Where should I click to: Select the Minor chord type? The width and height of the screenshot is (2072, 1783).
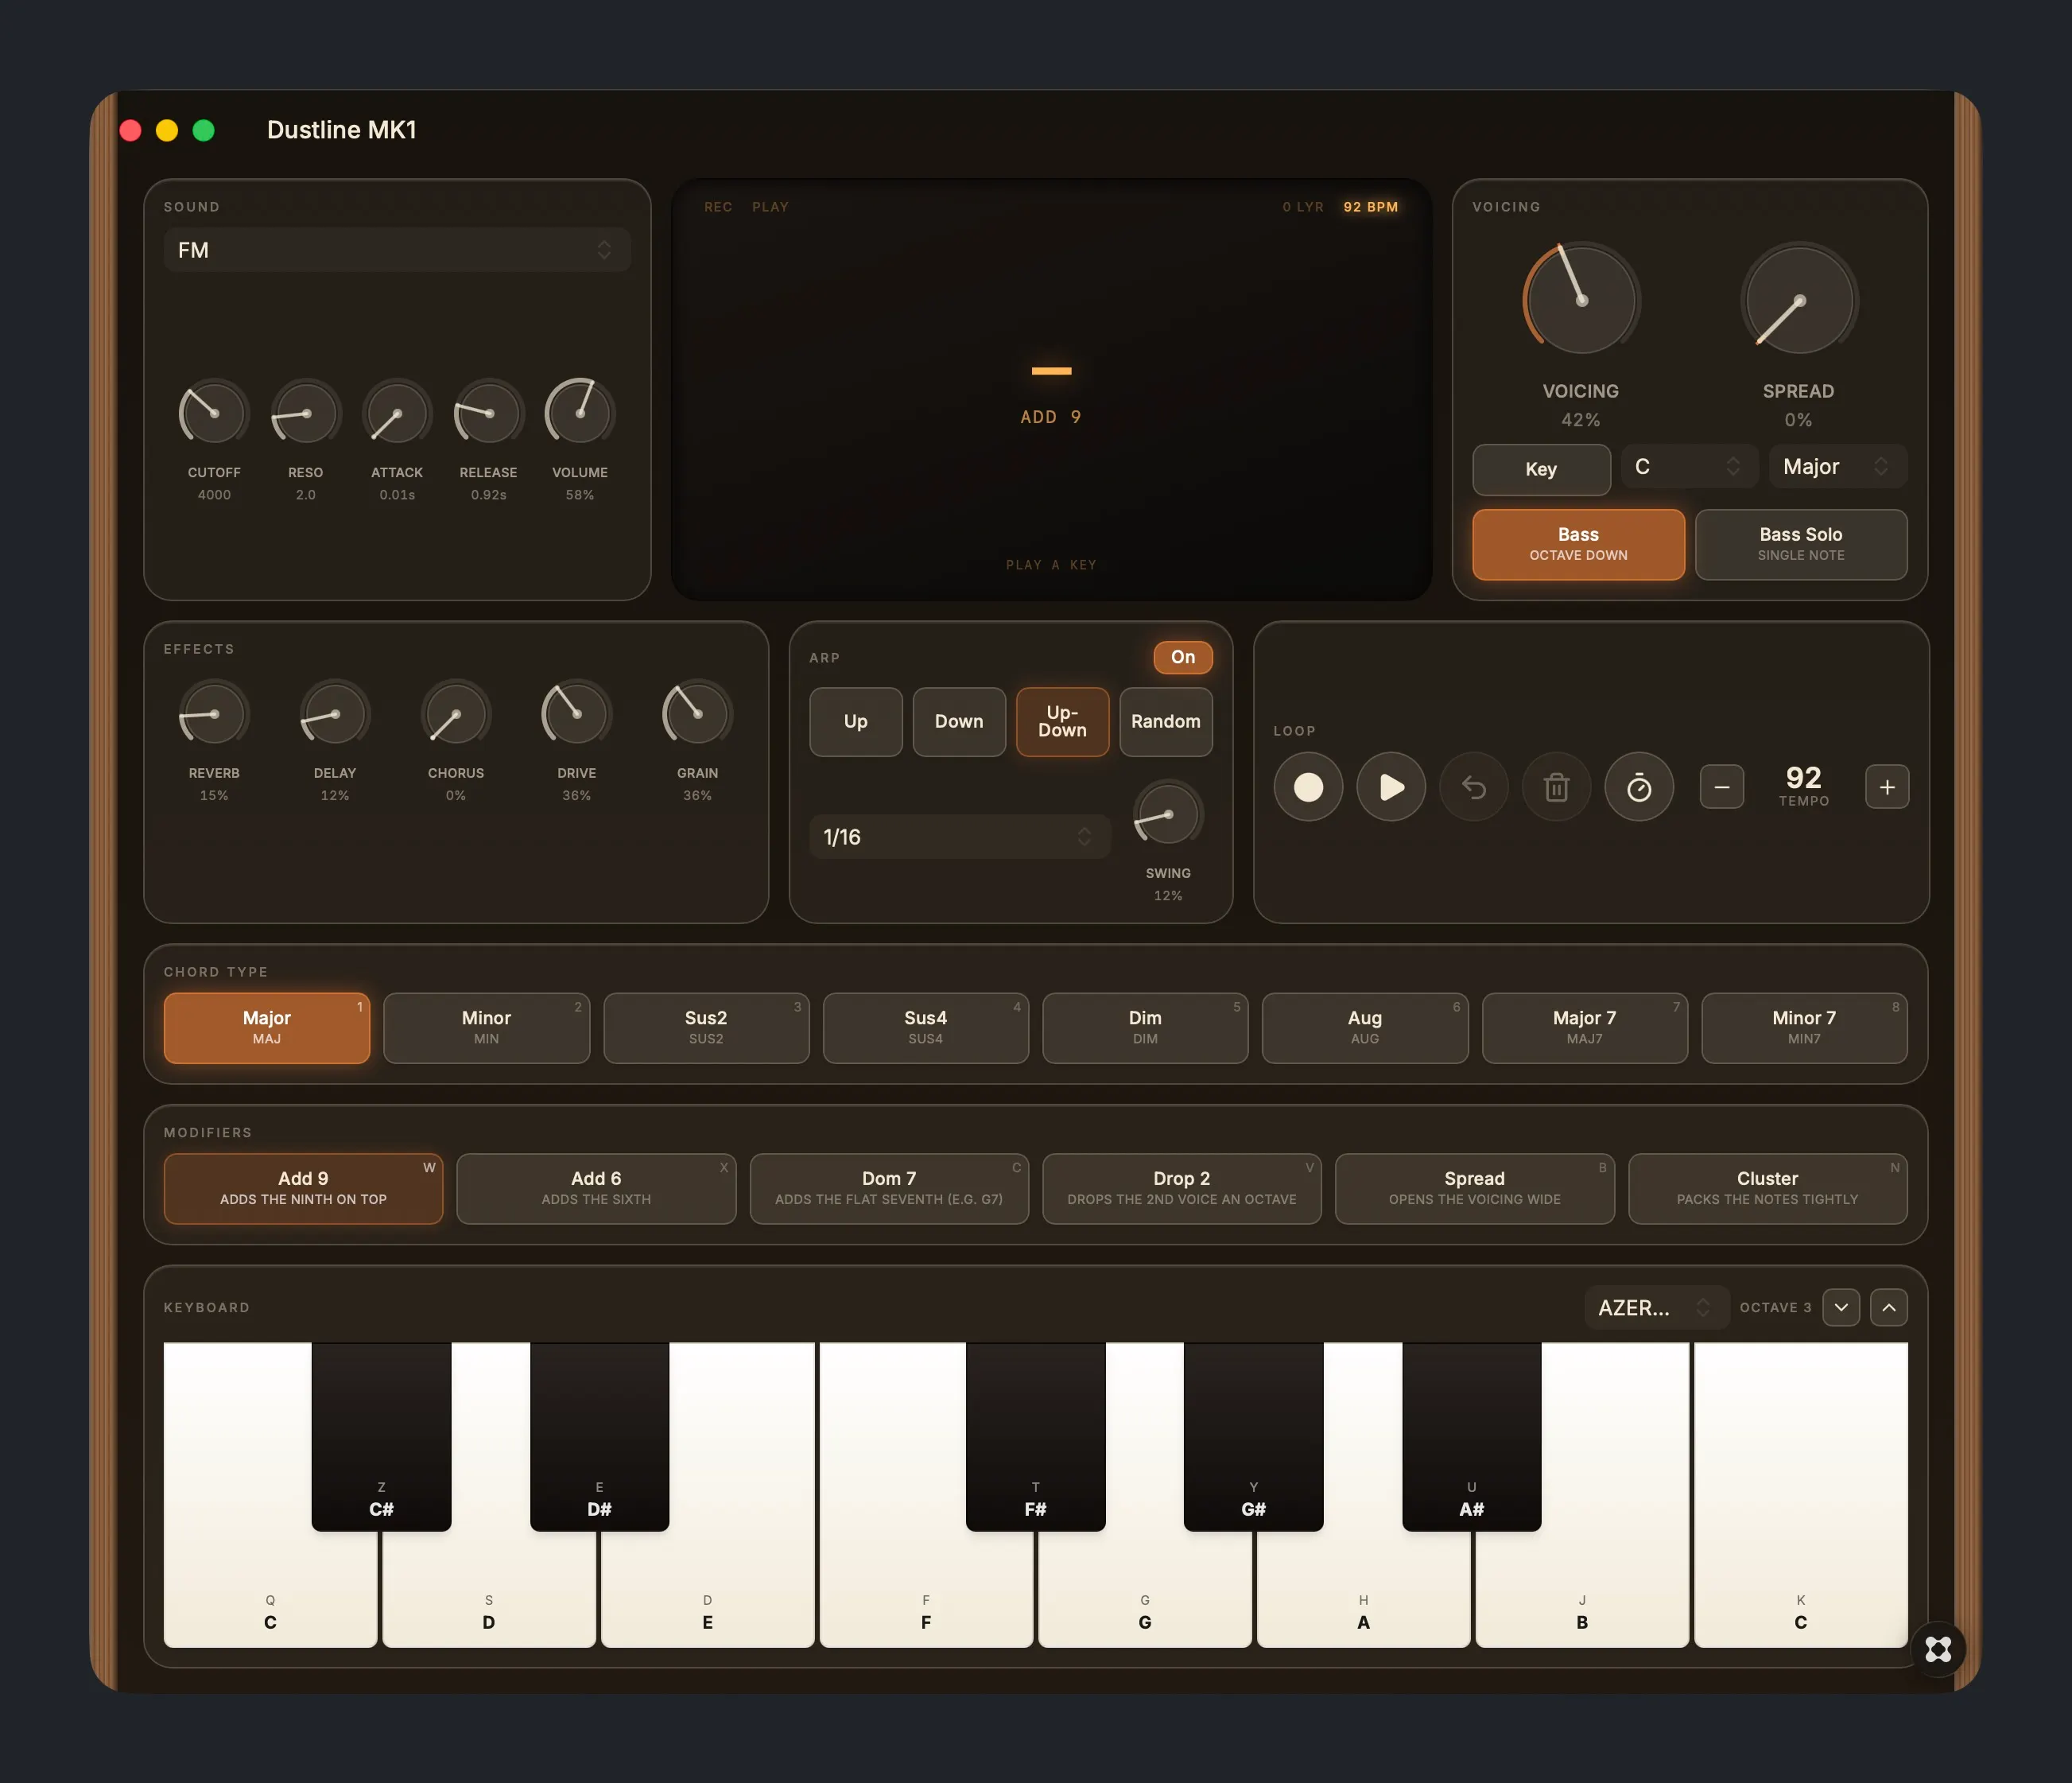click(486, 1028)
